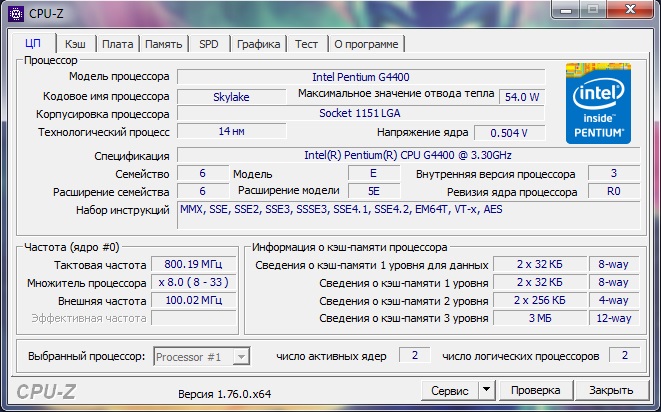Select the SPD tab
This screenshot has height=412, width=661.
click(209, 44)
